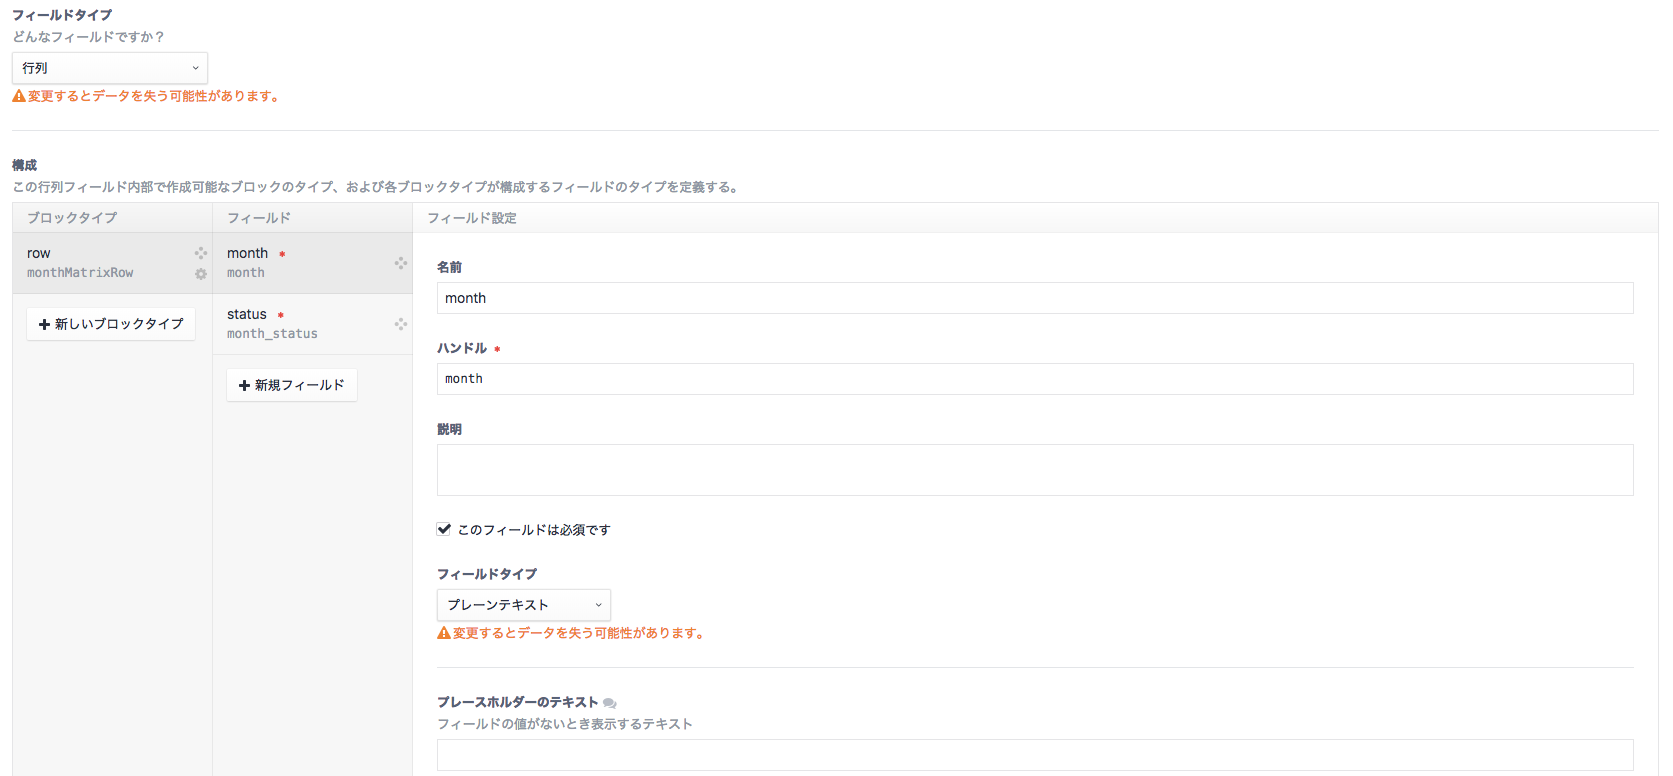
Task: Click the checkbox label 'このフィールドは必須です'
Action: [x=534, y=530]
